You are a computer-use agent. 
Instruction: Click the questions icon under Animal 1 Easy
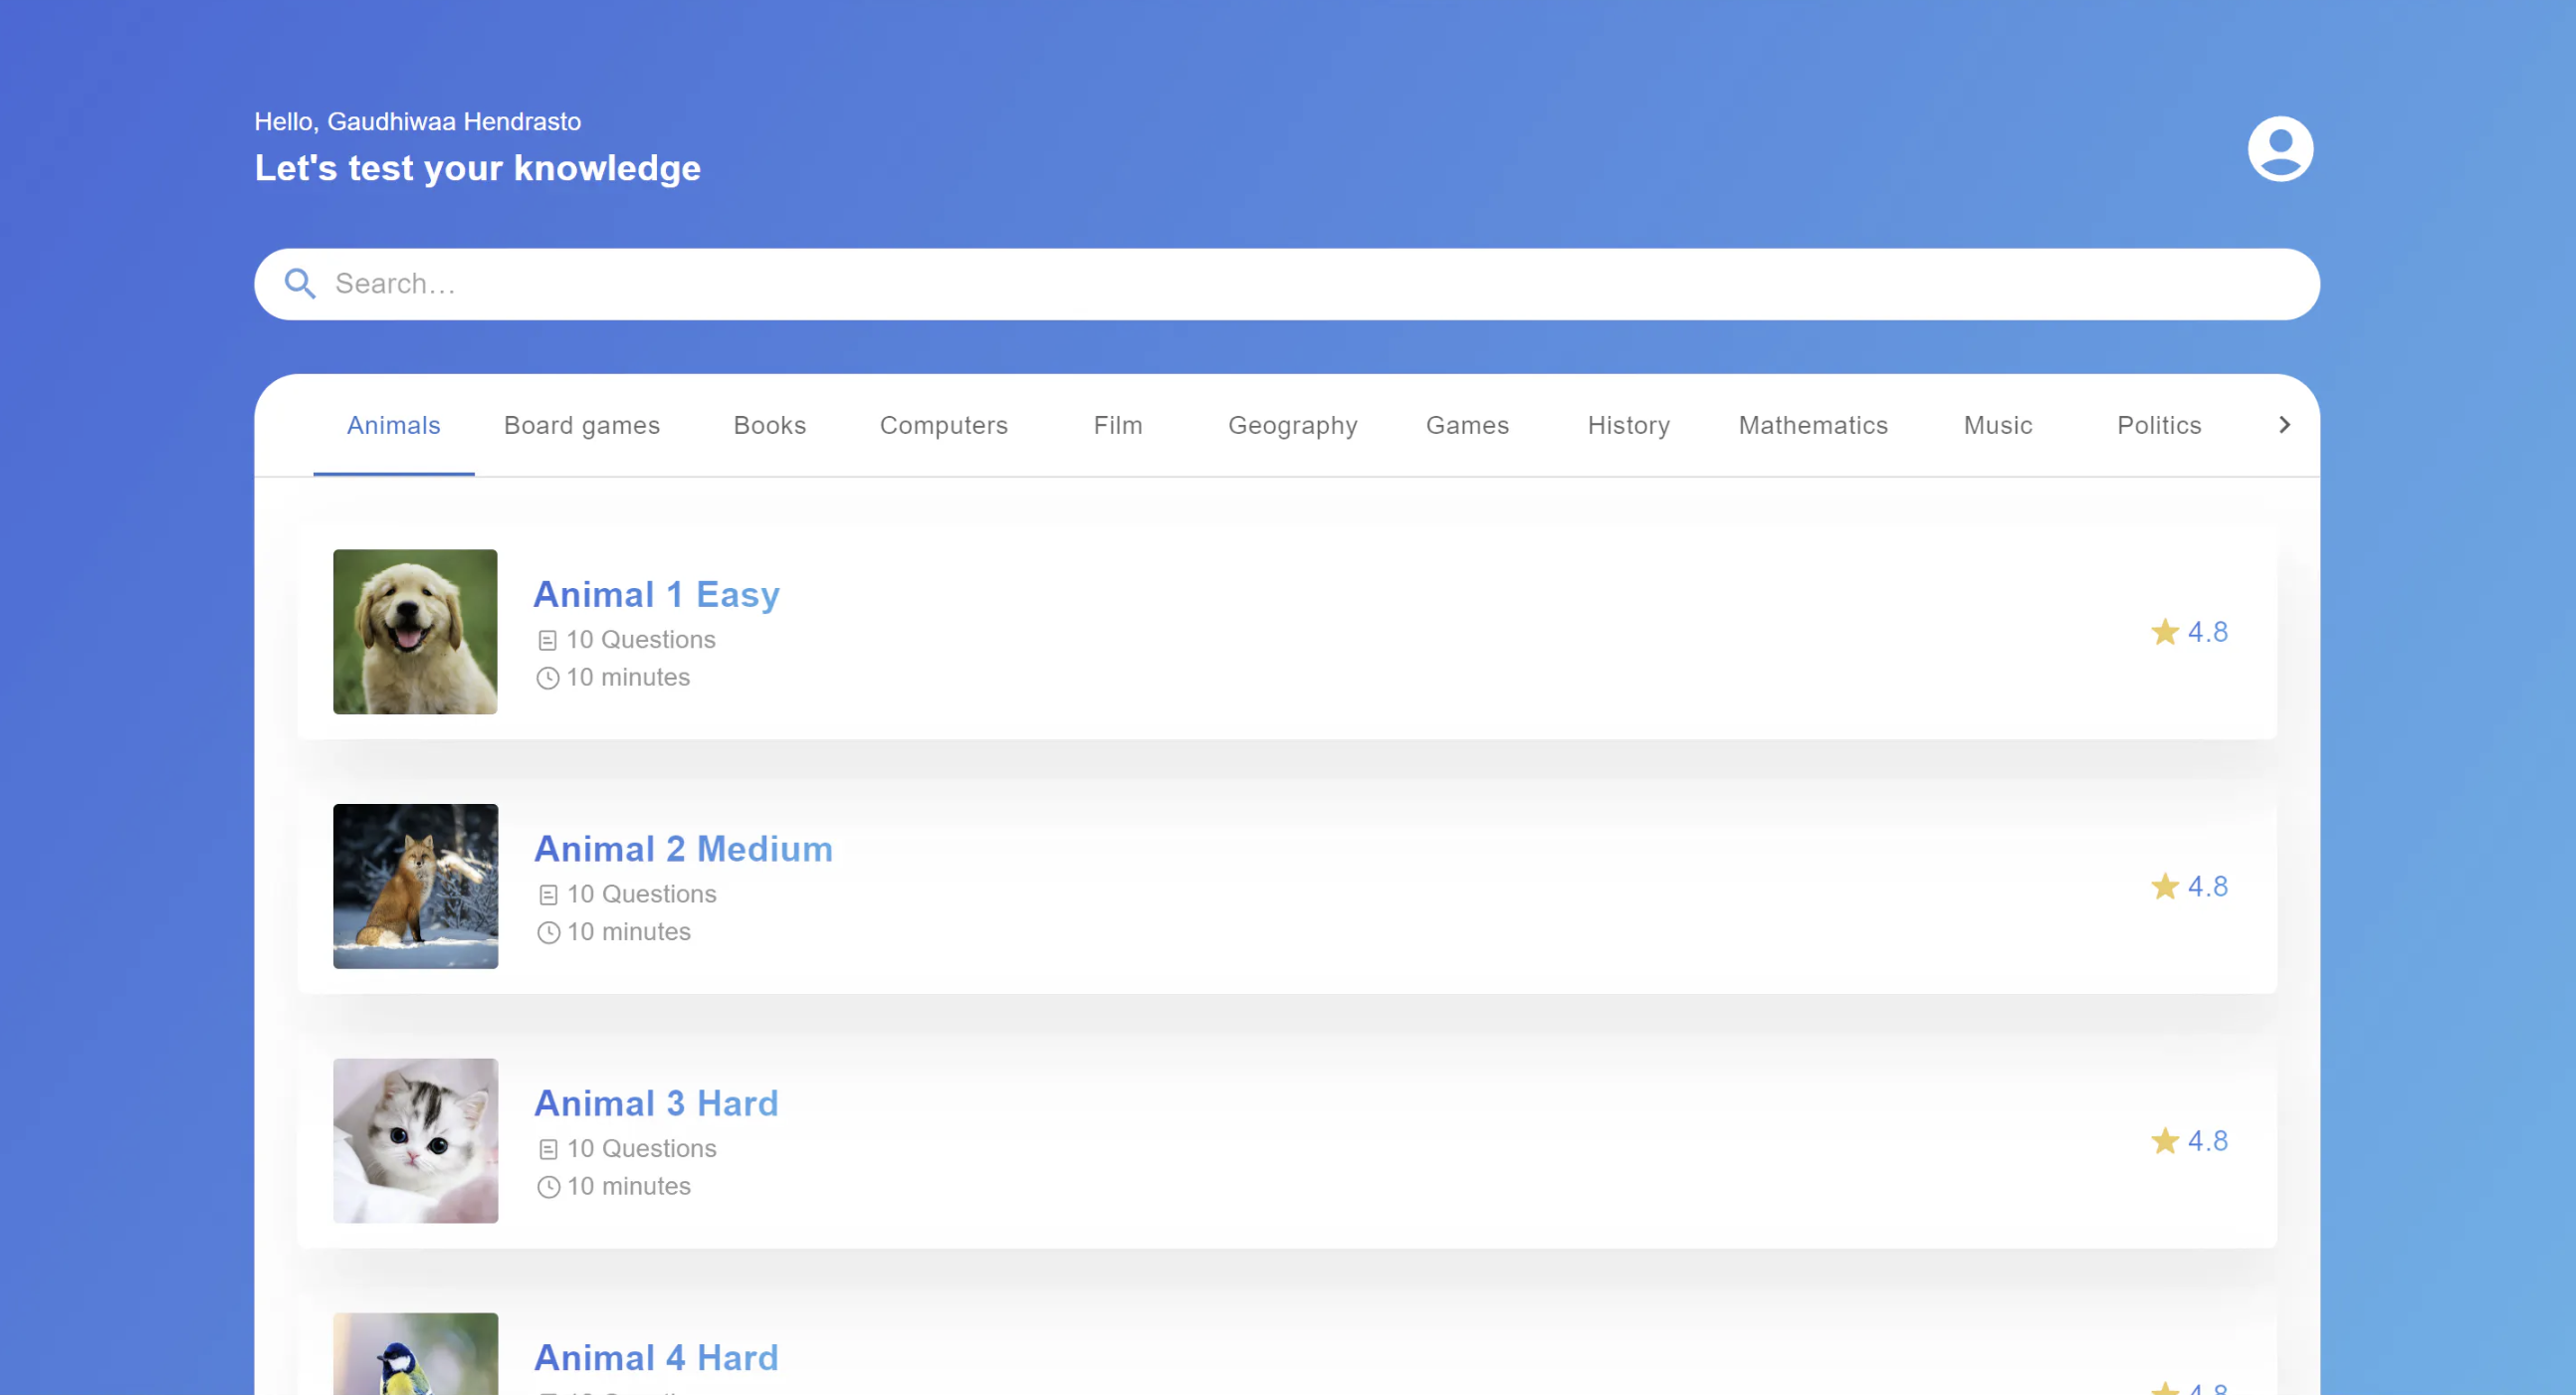(x=547, y=640)
